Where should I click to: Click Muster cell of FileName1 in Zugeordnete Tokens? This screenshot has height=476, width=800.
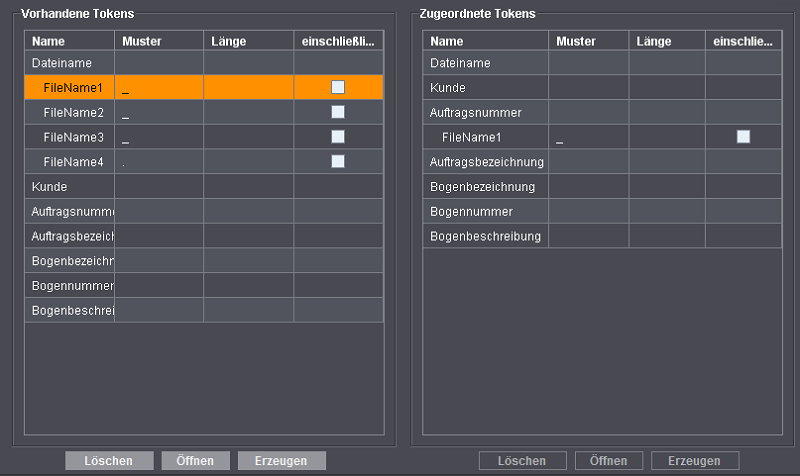click(588, 138)
